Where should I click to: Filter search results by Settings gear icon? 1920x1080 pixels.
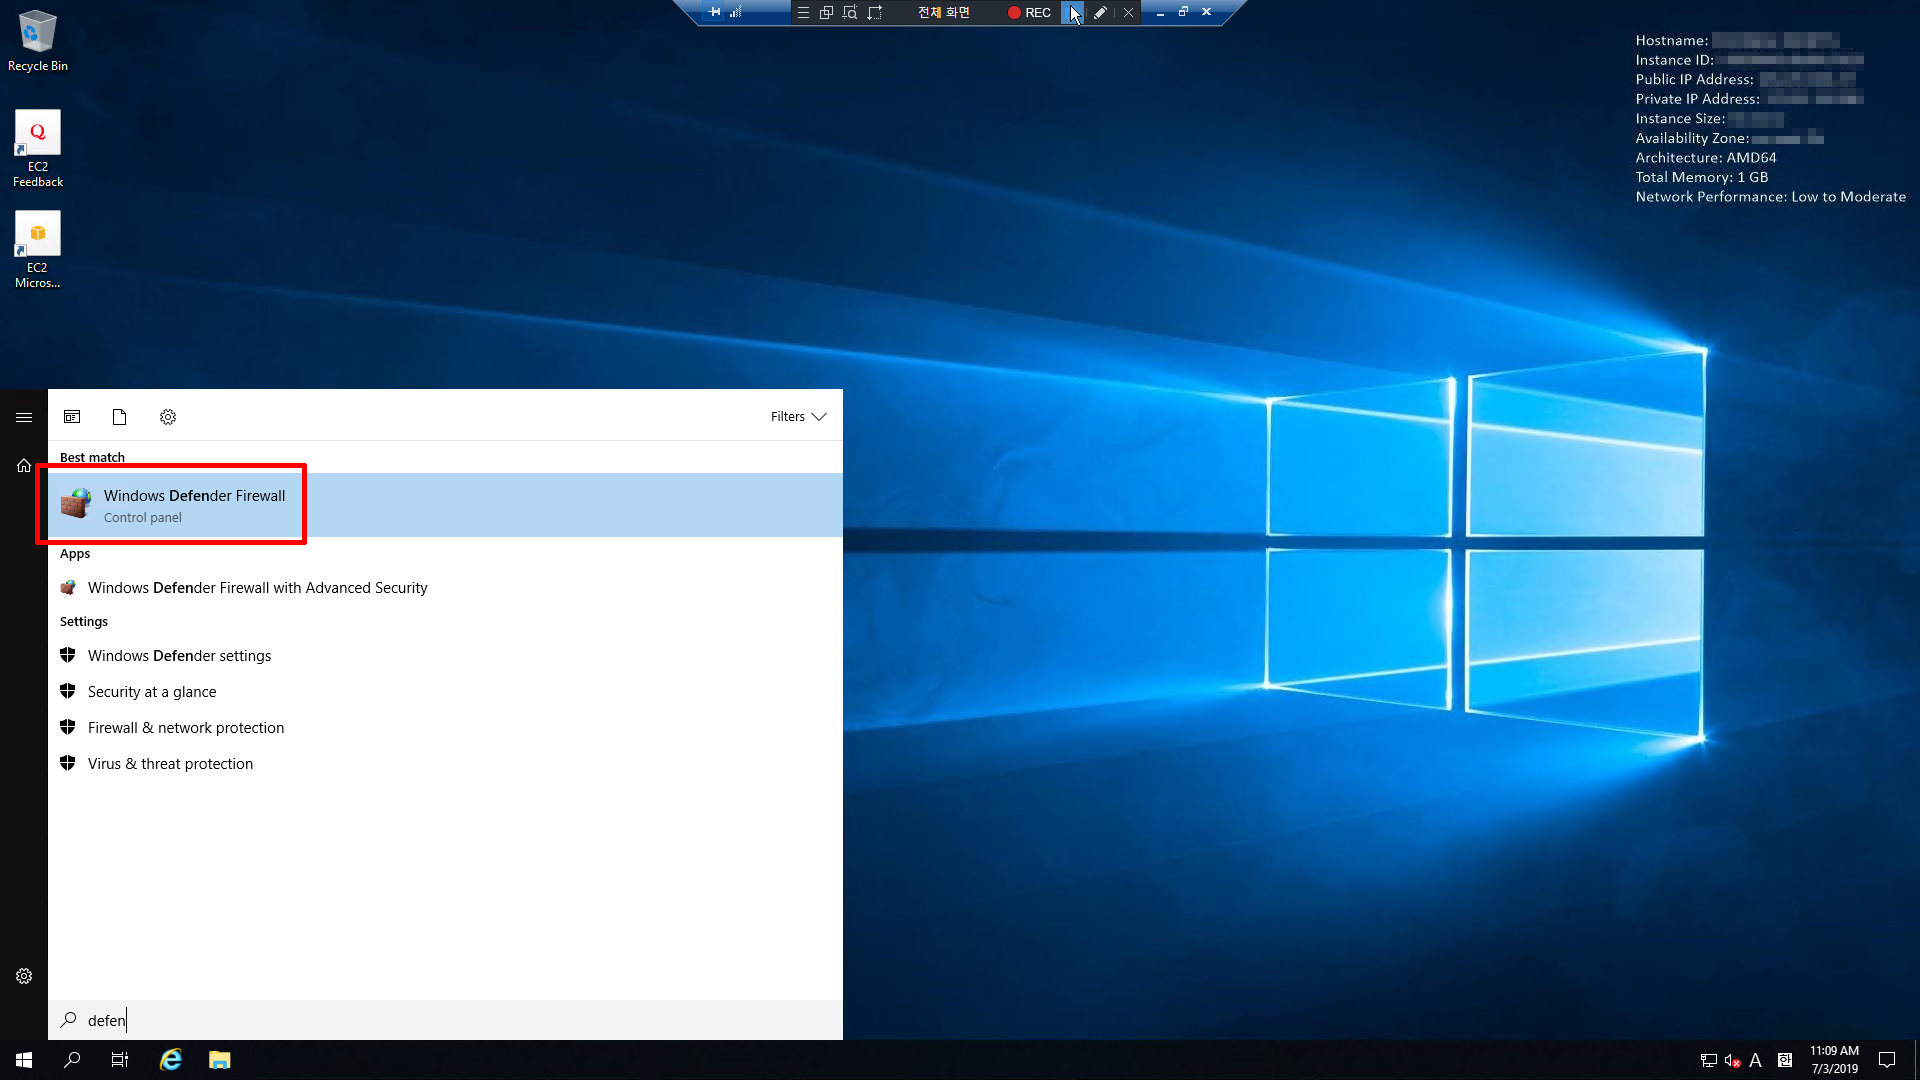pos(168,417)
